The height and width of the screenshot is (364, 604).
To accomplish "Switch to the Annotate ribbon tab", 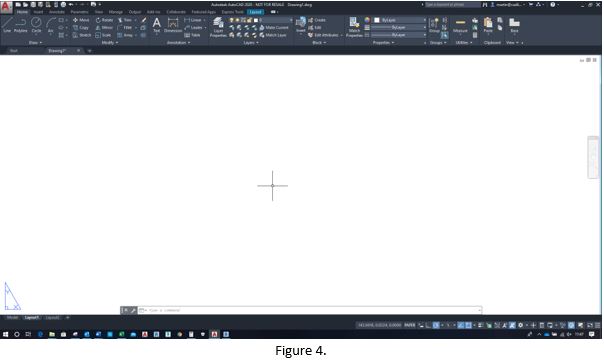I will pos(57,12).
